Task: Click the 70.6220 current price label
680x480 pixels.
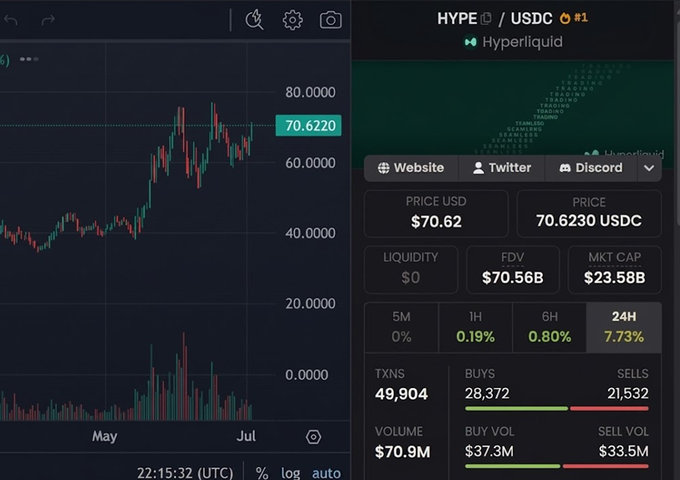Action: click(x=308, y=126)
